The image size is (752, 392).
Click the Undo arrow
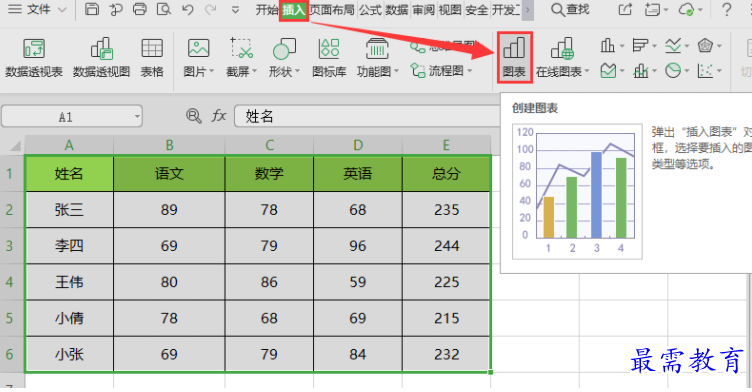(188, 10)
